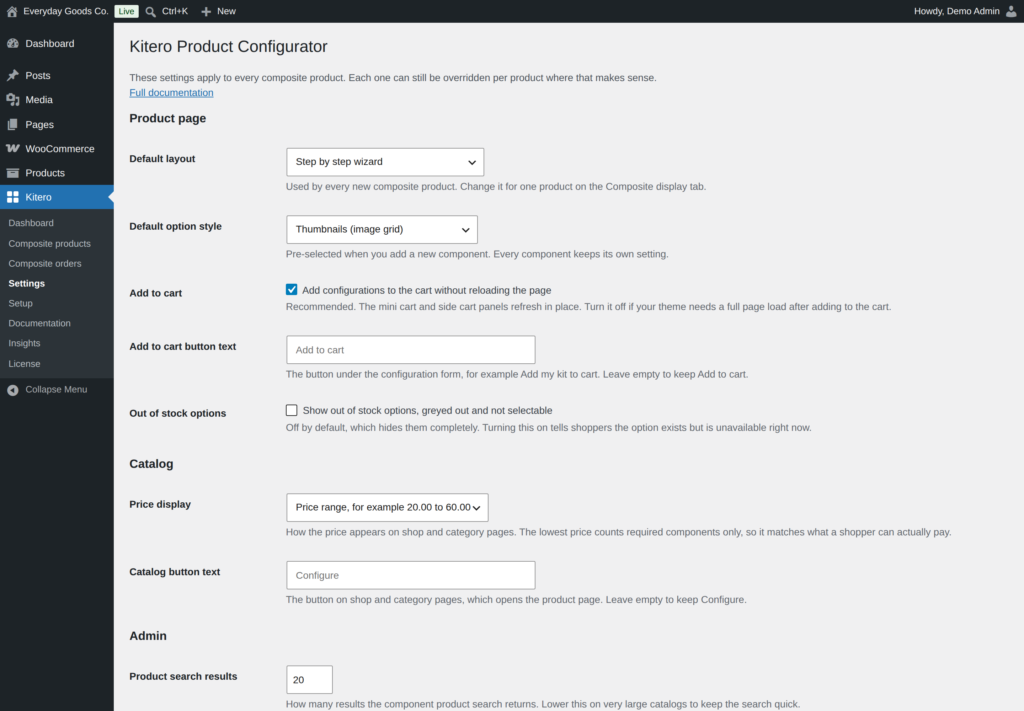This screenshot has width=1024, height=711.
Task: Open the Documentation submenu item
Action: click(x=39, y=323)
